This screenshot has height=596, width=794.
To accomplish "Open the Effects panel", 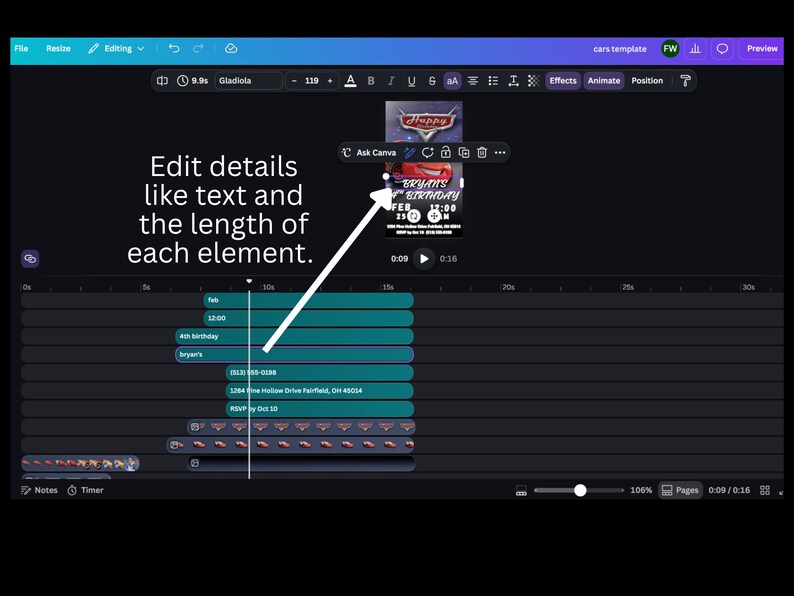I will (x=563, y=81).
